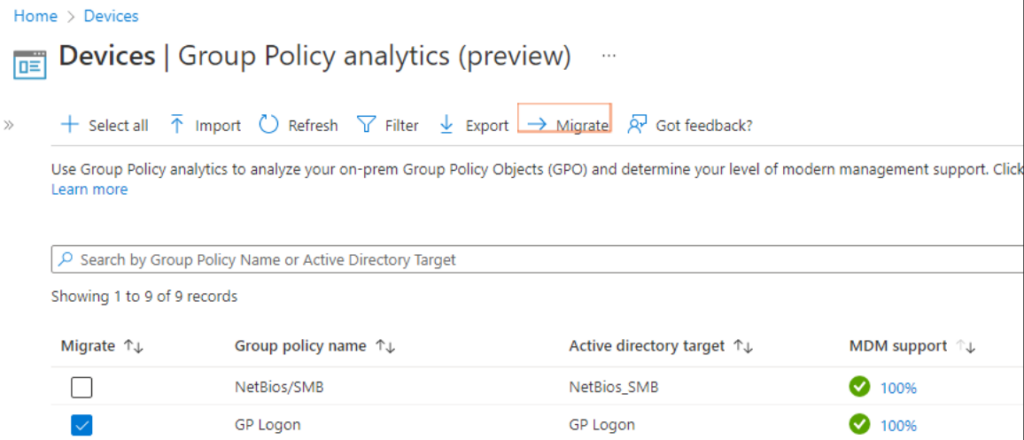Expand the collapsed side menu chevrons

[x=10, y=125]
